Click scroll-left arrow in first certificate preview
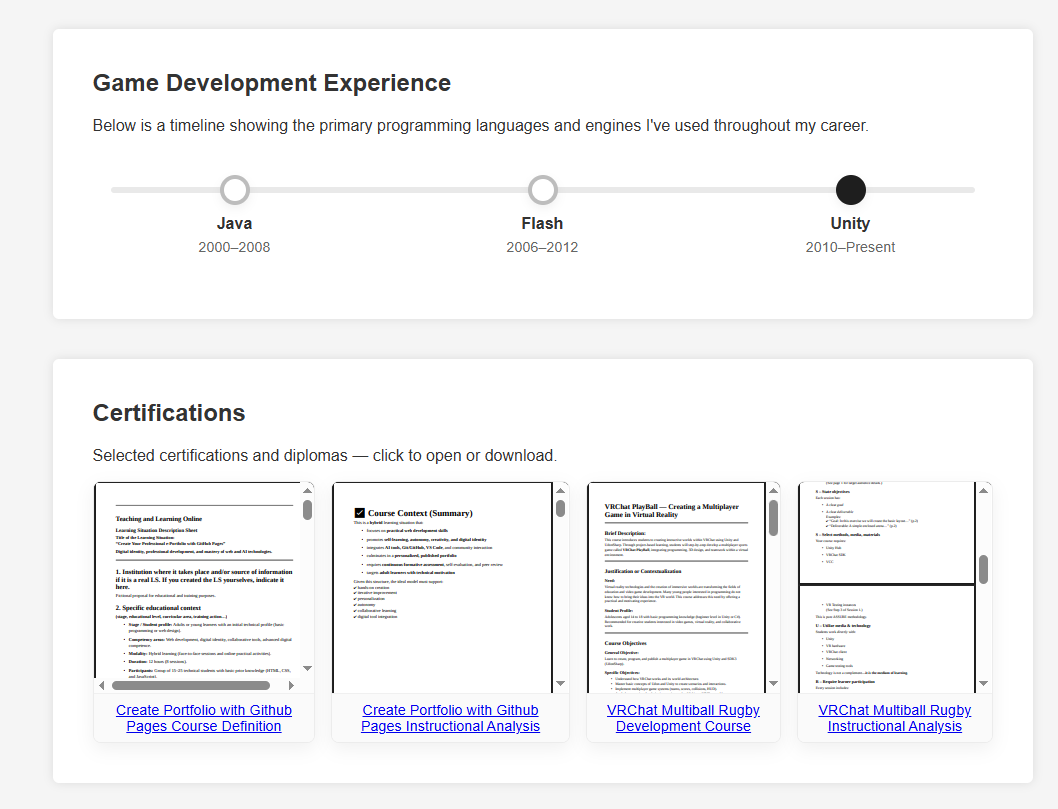Viewport: 1058px width, 809px height. coord(101,685)
